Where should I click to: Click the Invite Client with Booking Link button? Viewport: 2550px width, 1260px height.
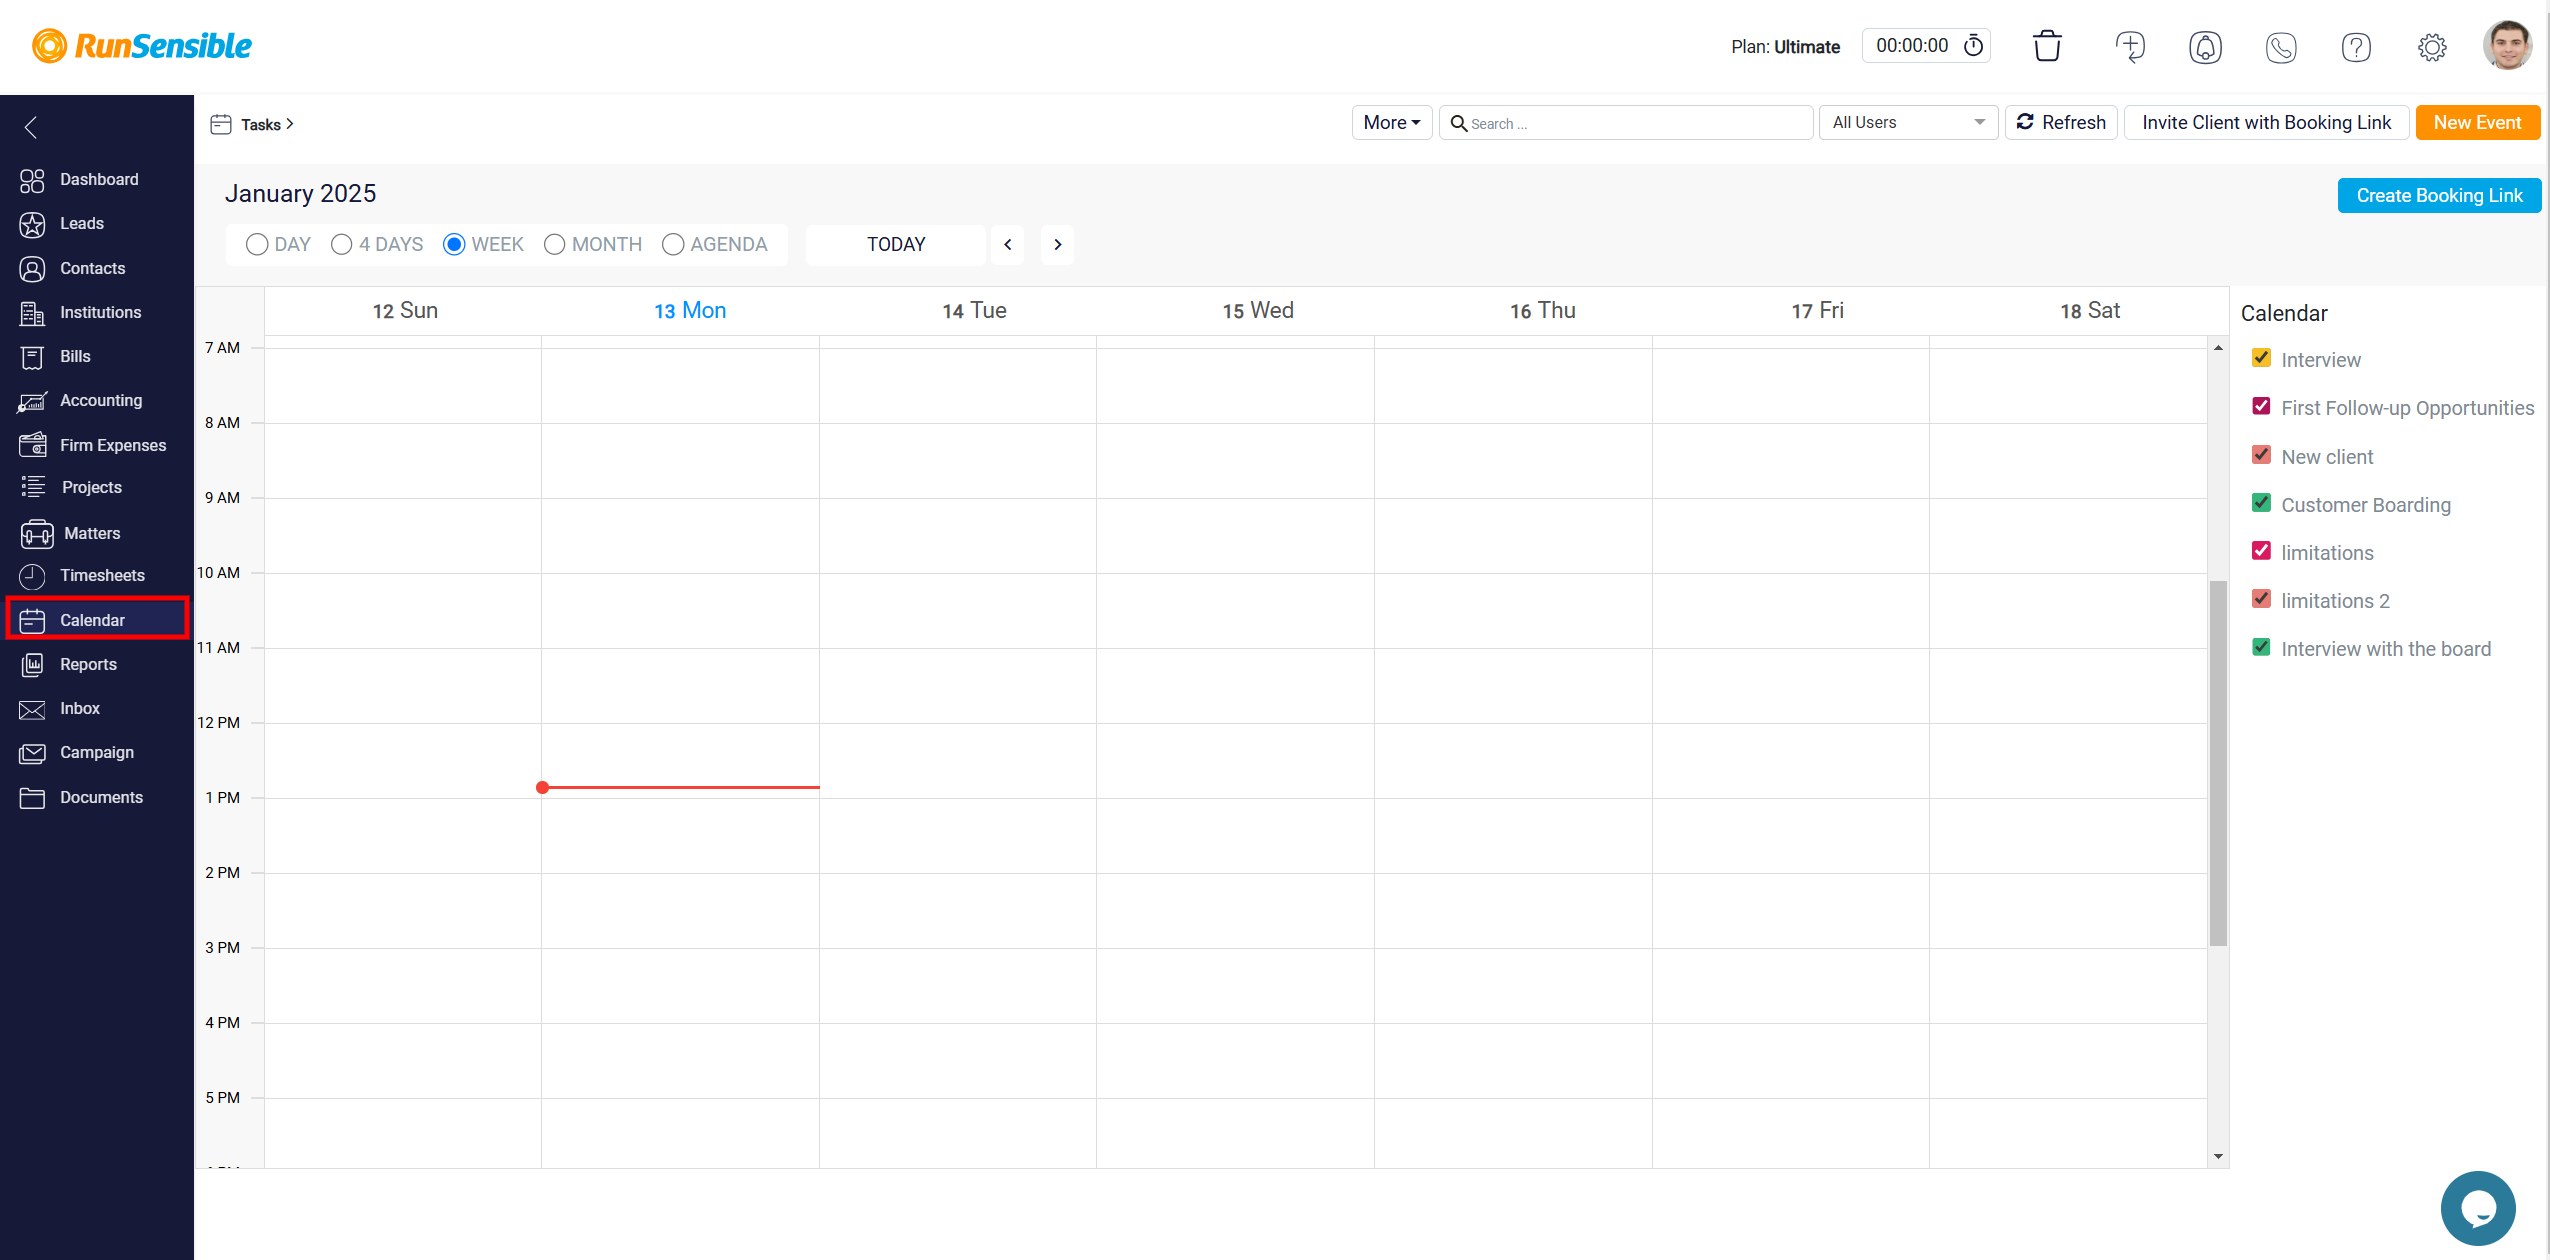[x=2265, y=124]
